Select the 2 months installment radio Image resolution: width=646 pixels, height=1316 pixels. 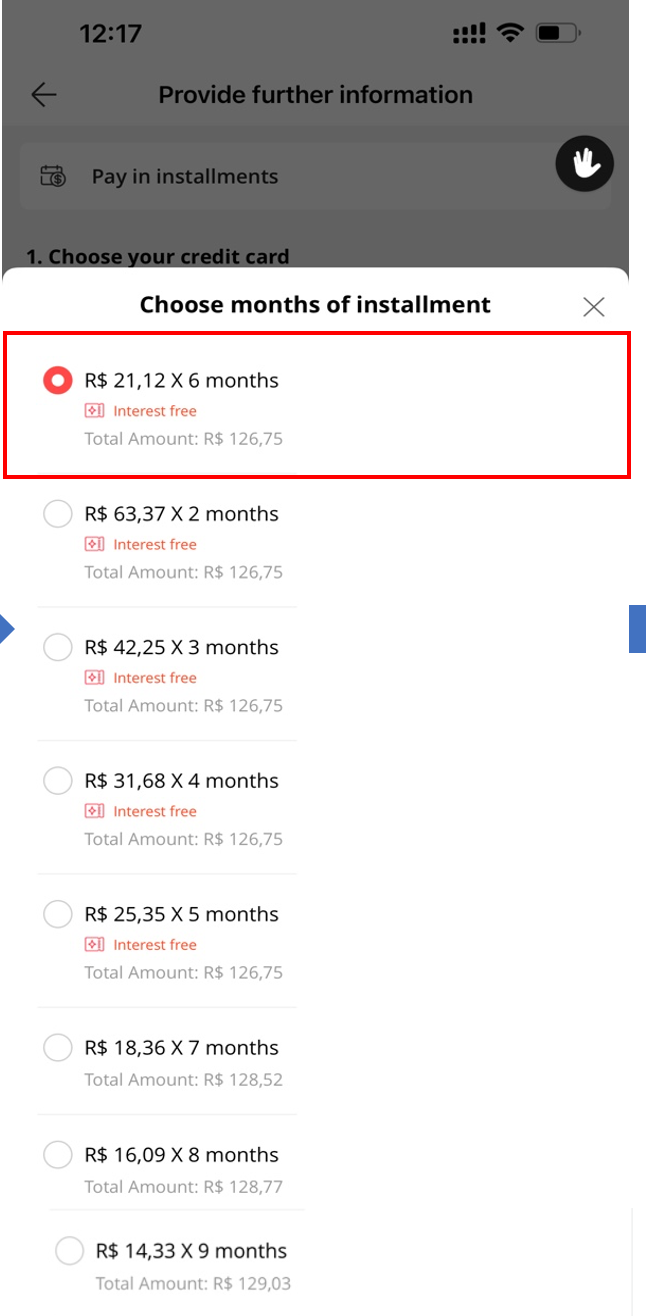(x=58, y=514)
